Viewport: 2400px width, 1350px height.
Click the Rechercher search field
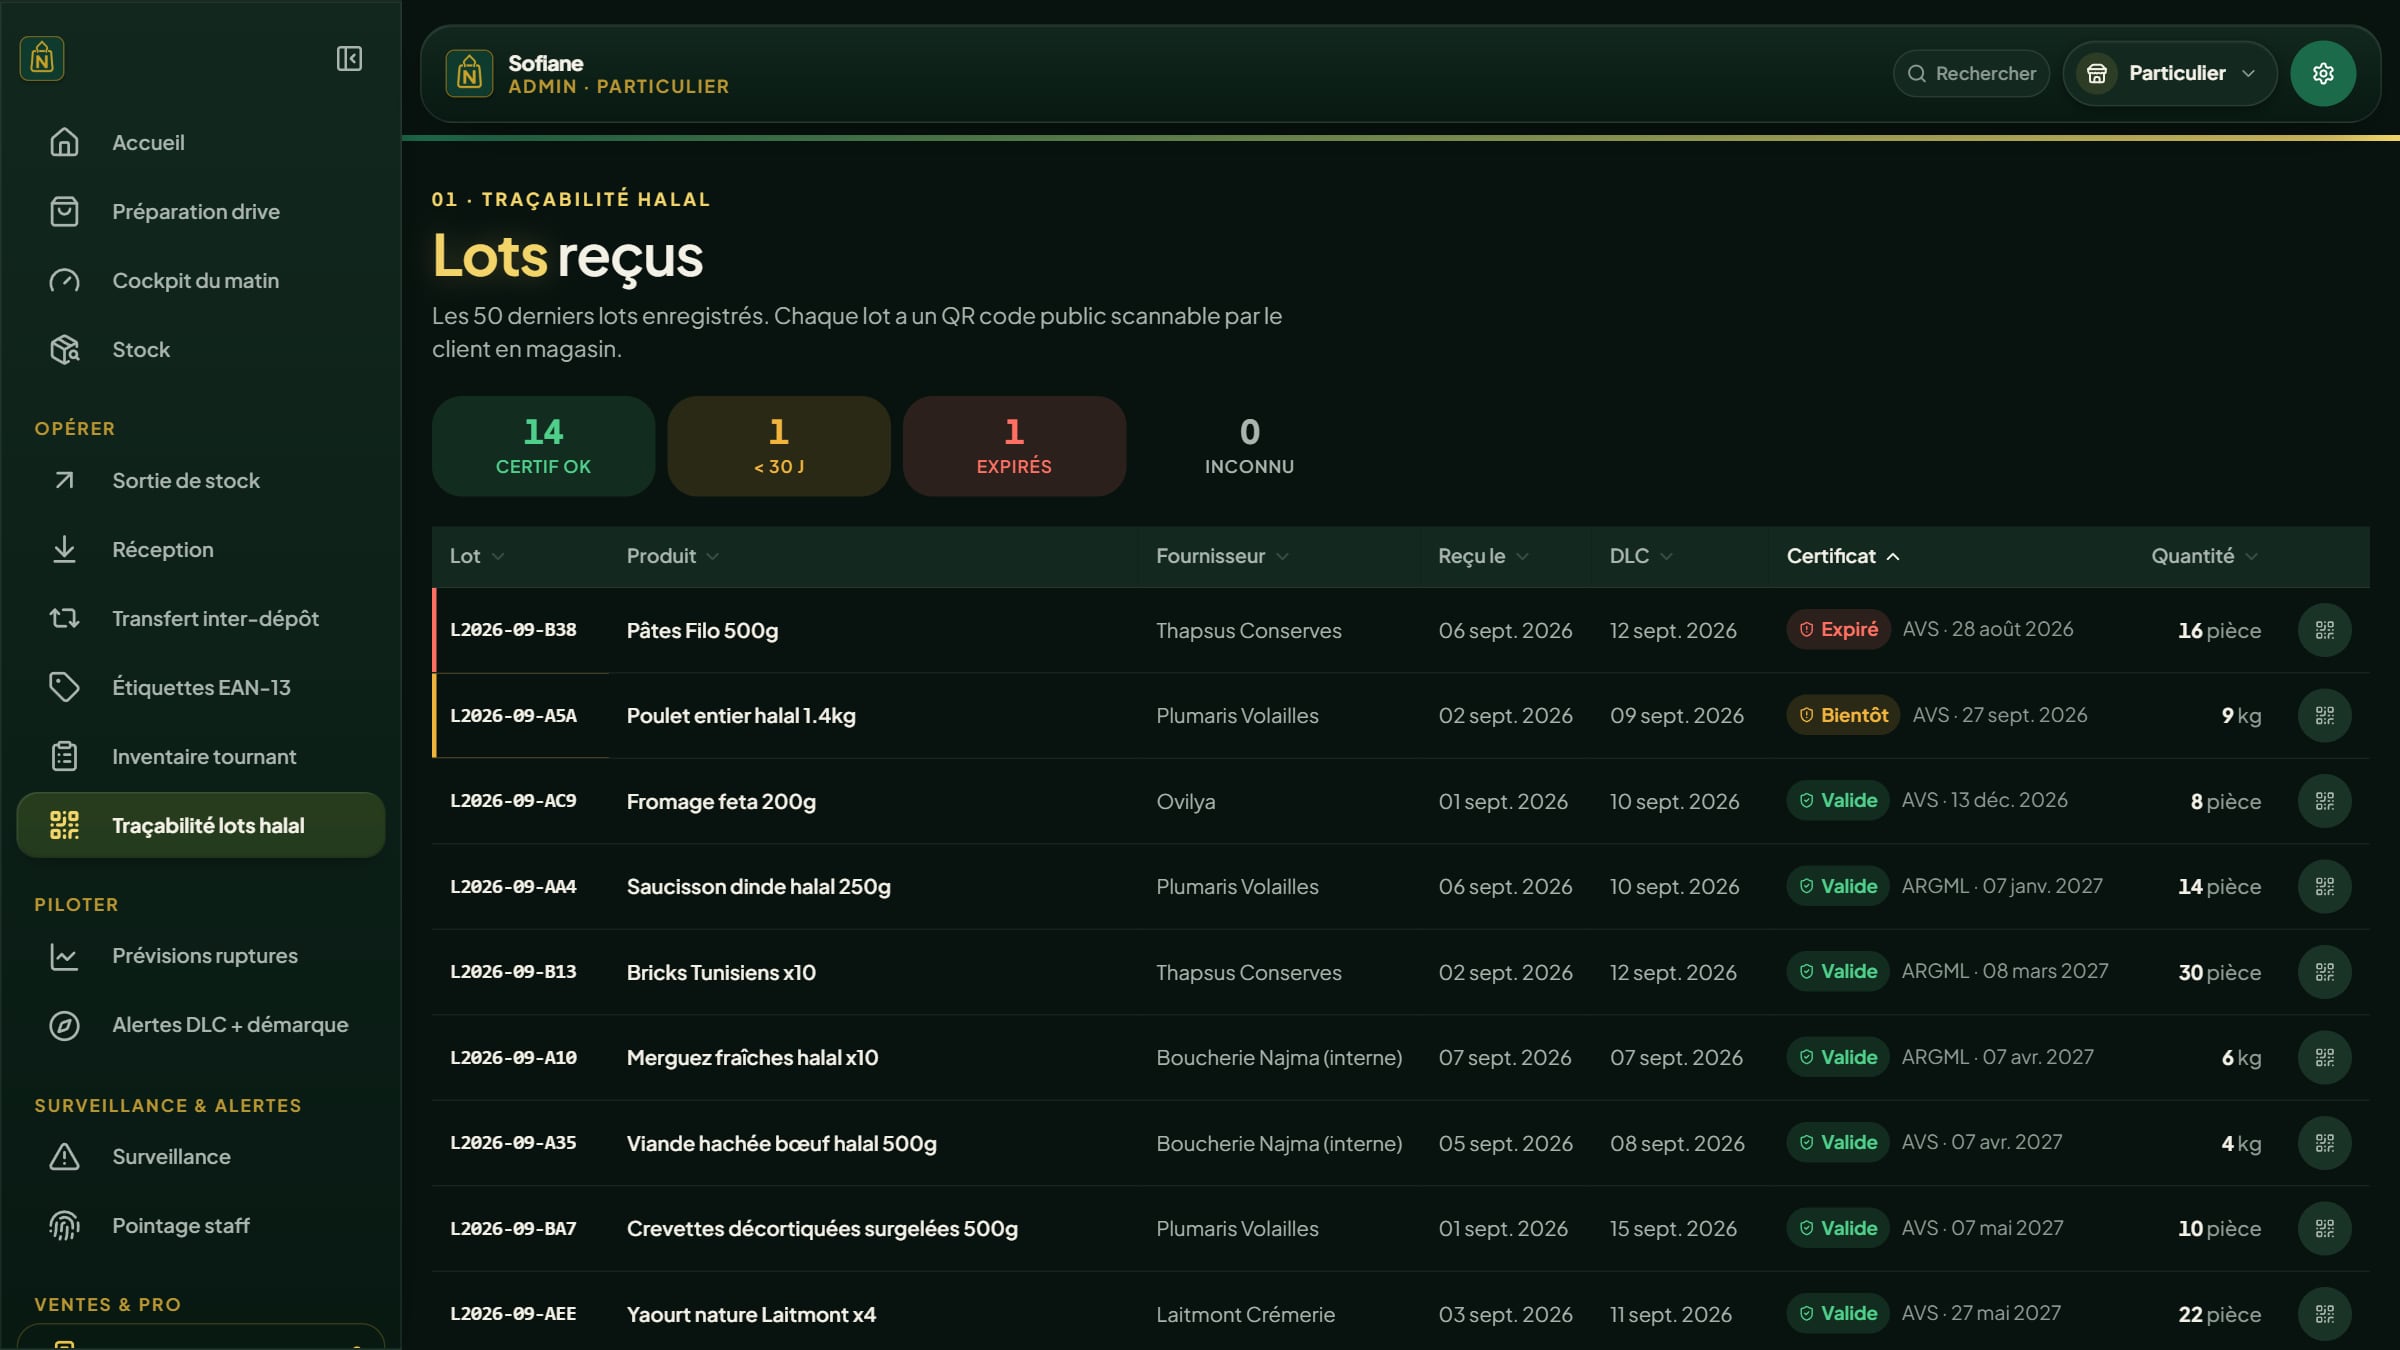coord(1971,74)
